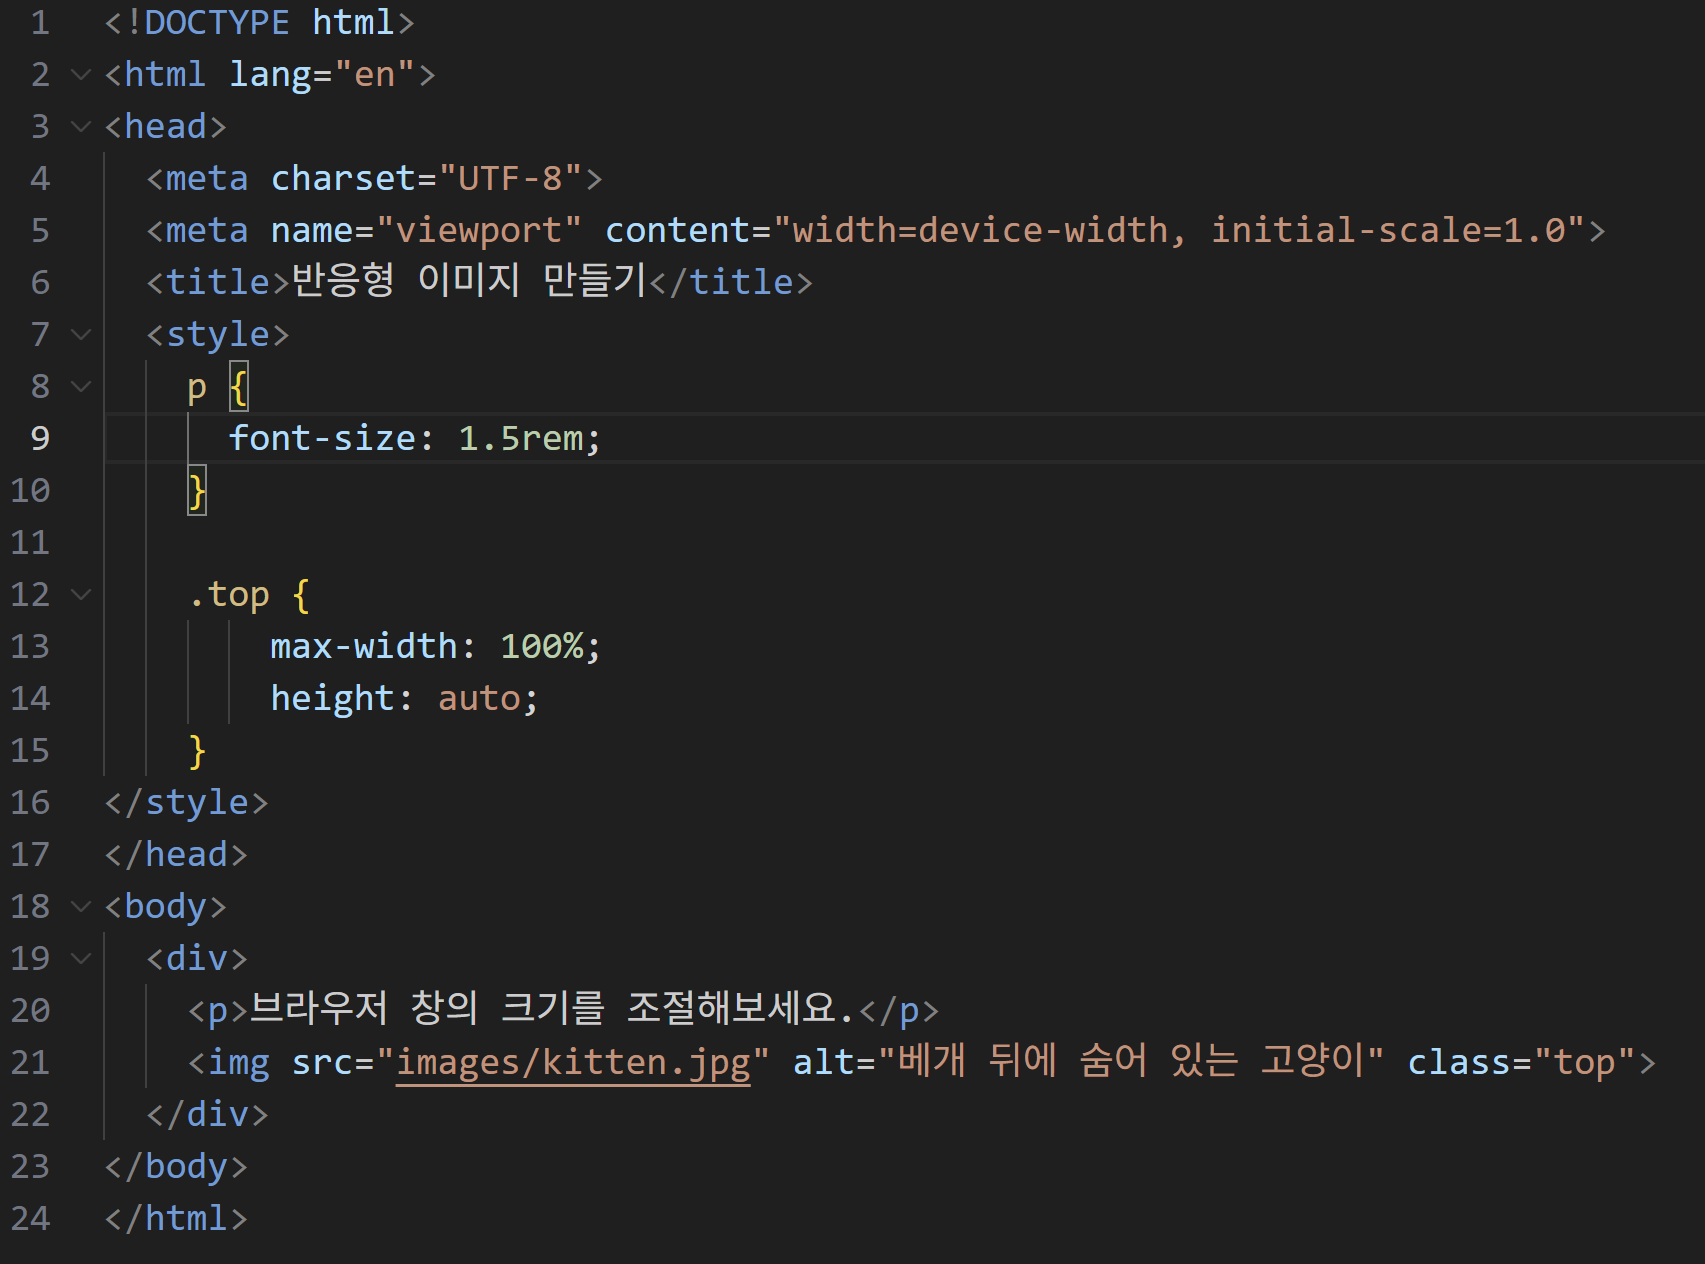The height and width of the screenshot is (1264, 1705).
Task: Click the 100% value
Action: coord(541,646)
